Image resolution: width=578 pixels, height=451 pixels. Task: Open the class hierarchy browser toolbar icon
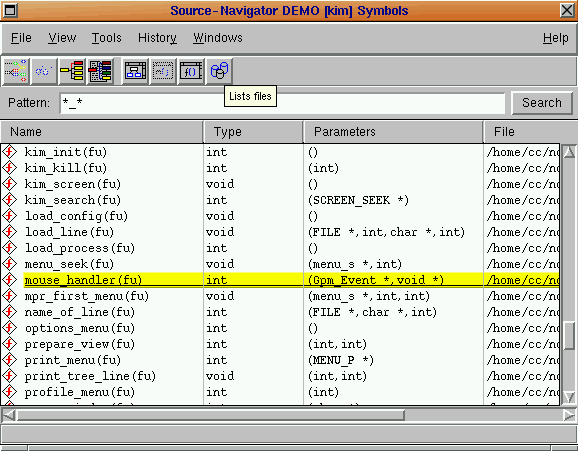[16, 71]
